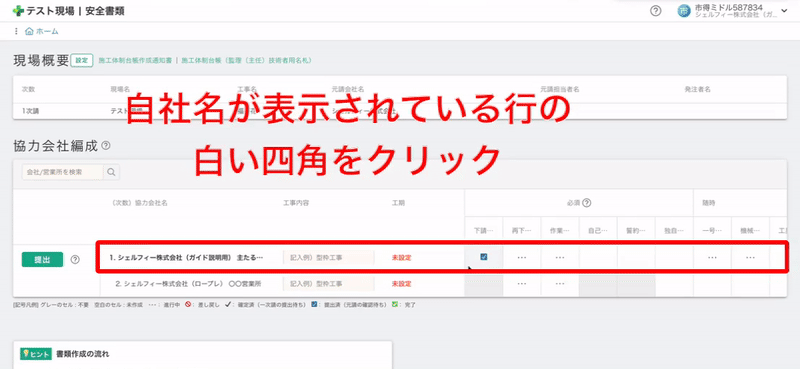
Task: Click the 元請担当者名 header in 現場概要
Action: click(x=560, y=89)
